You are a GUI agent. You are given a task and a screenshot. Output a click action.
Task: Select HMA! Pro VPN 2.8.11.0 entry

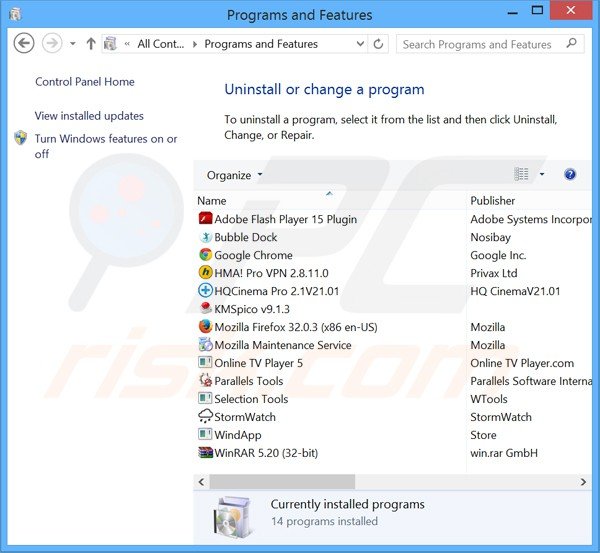pos(271,273)
